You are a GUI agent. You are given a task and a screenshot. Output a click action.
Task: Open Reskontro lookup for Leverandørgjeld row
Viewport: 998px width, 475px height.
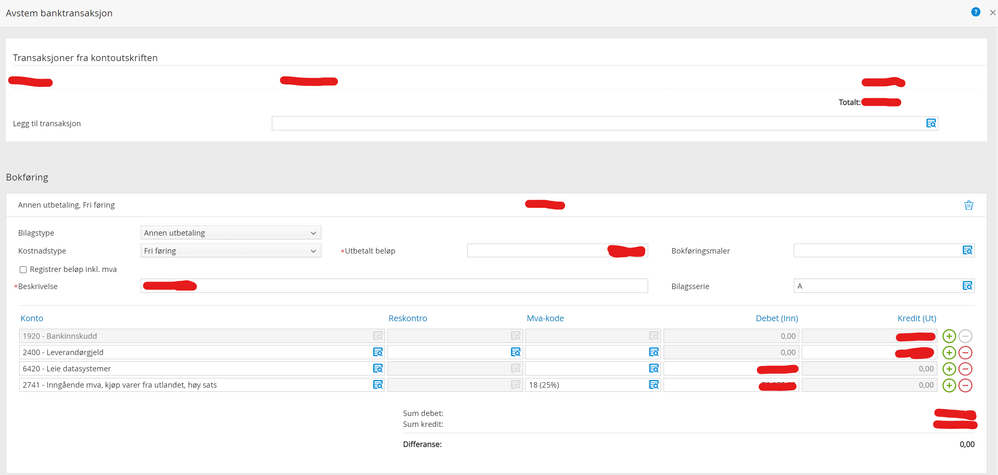pos(516,351)
